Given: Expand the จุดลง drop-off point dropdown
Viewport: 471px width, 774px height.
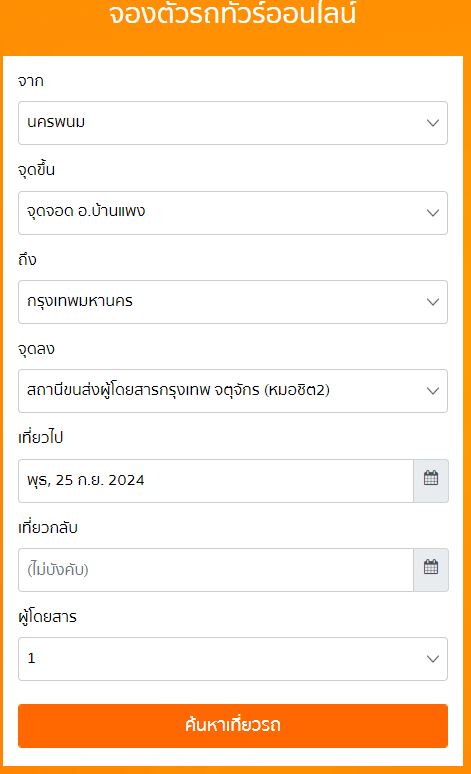Looking at the screenshot, I should [233, 391].
